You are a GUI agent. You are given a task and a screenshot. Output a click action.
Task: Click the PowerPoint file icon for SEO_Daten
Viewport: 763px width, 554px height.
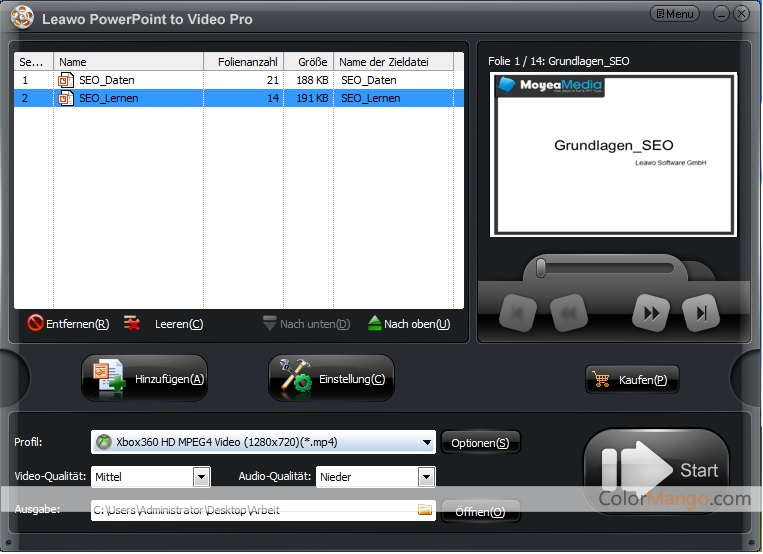coord(66,80)
